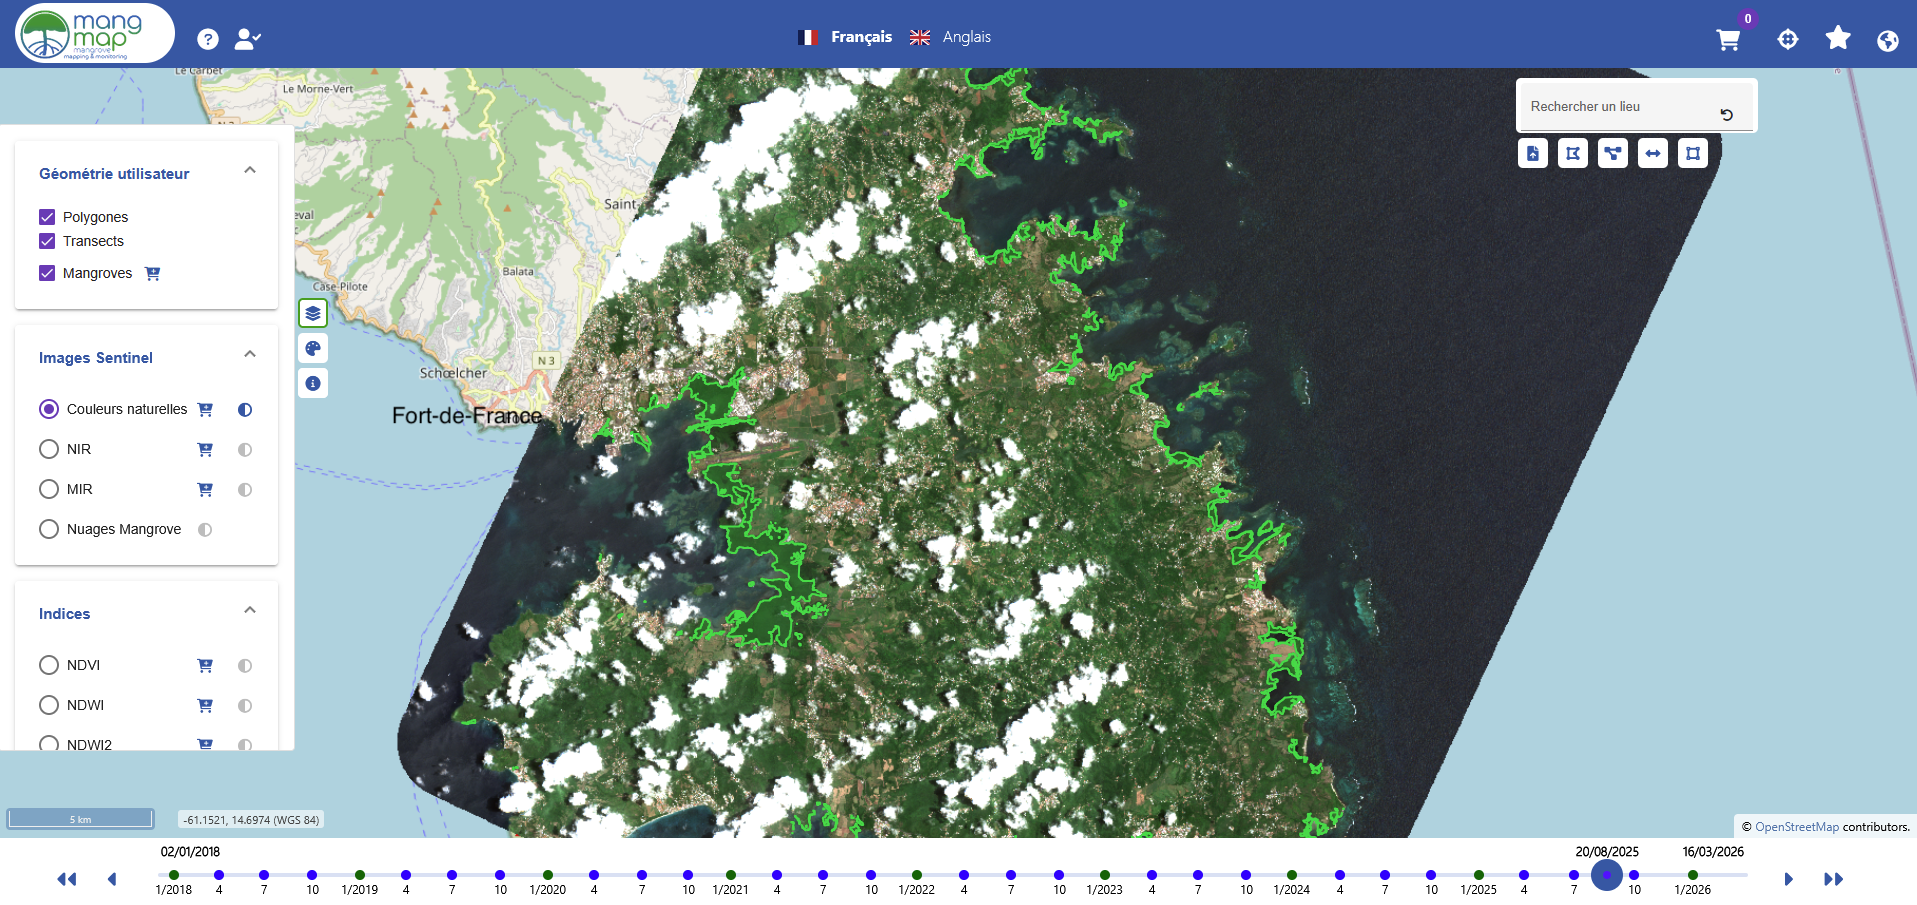
Task: Click the globe icon in header
Action: (1887, 40)
